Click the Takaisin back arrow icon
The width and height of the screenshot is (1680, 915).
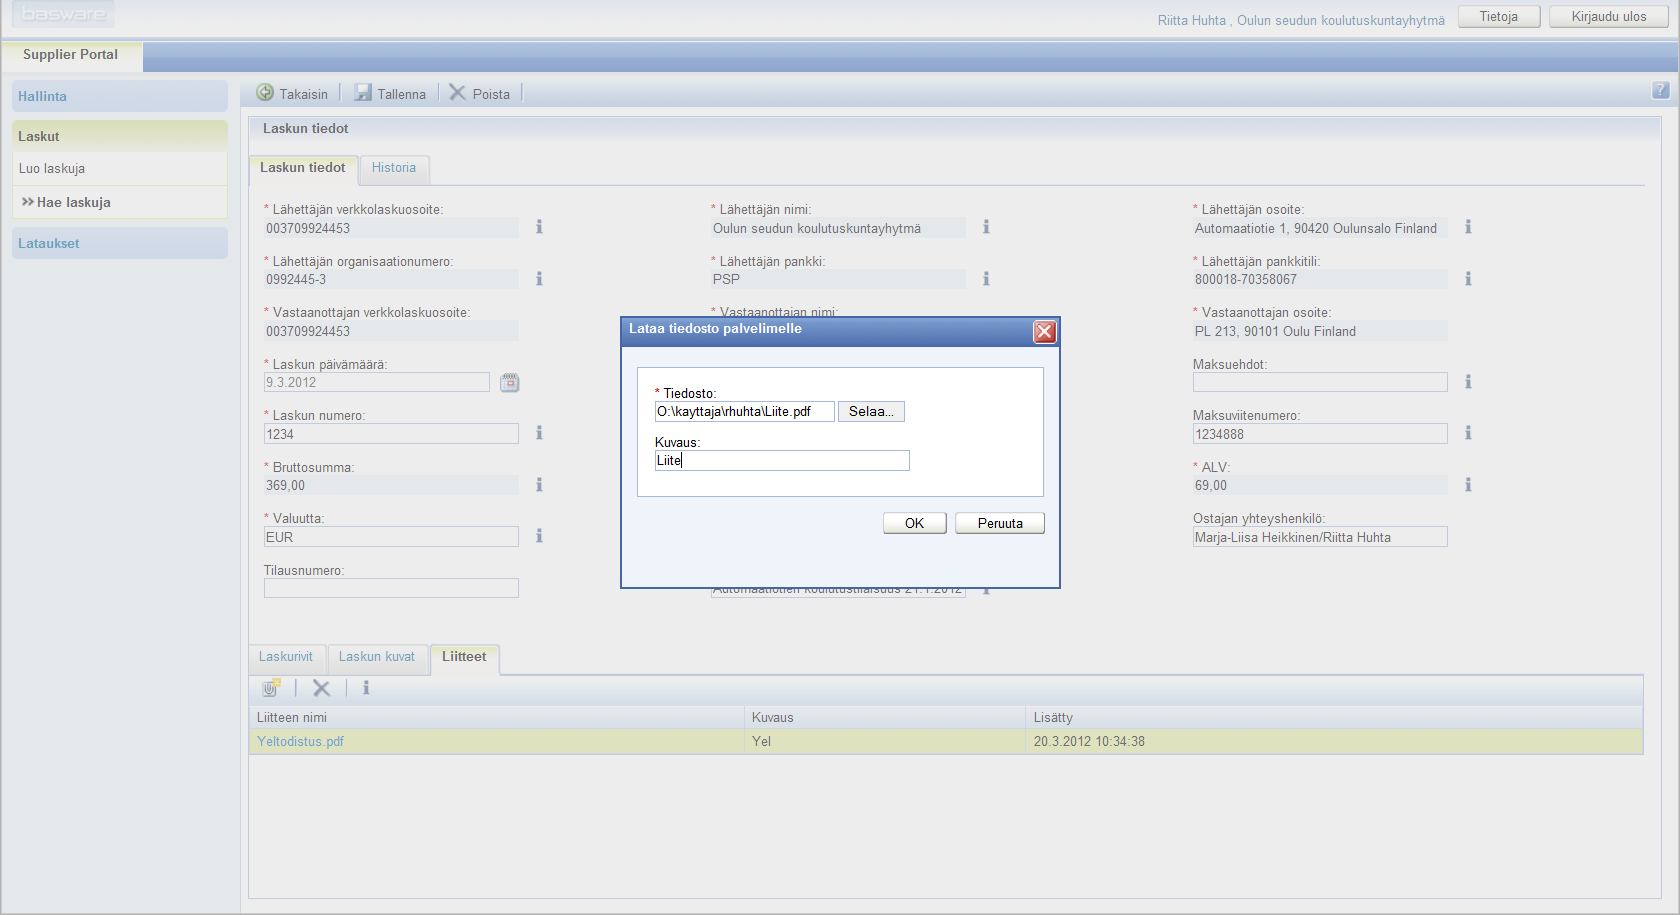point(265,93)
